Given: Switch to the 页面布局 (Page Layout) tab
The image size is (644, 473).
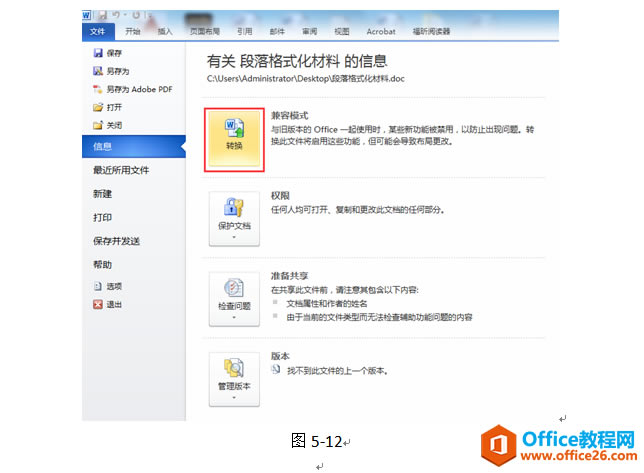Looking at the screenshot, I should (x=205, y=32).
